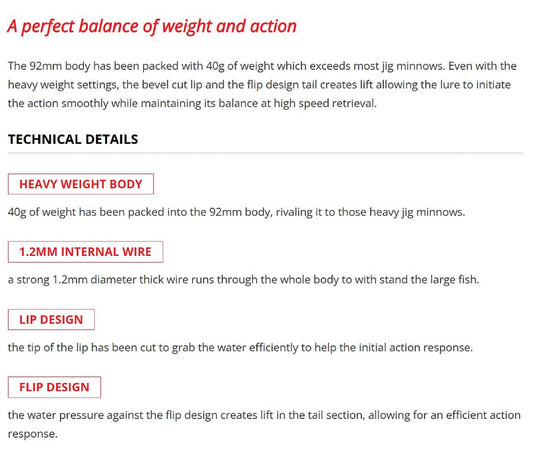This screenshot has height=453, width=533.
Task: Click the sentence about 1.2mm thick wire
Action: (243, 280)
